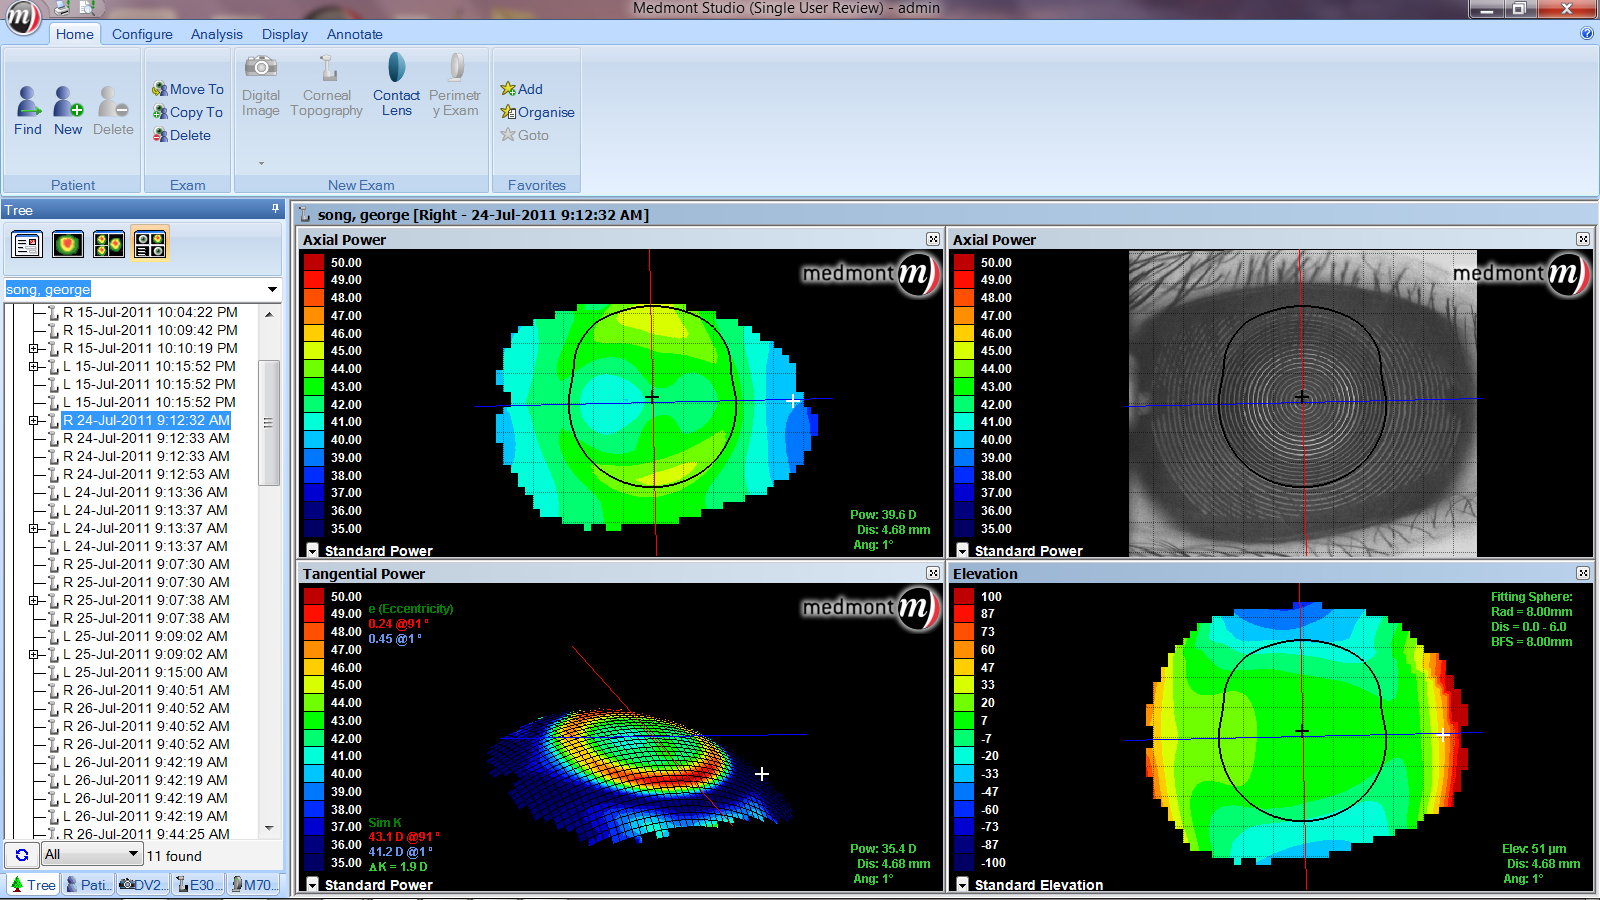Select exam R 15-Jul-2011 10:09:42 PM
Viewport: 1600px width, 900px height.
click(x=150, y=330)
